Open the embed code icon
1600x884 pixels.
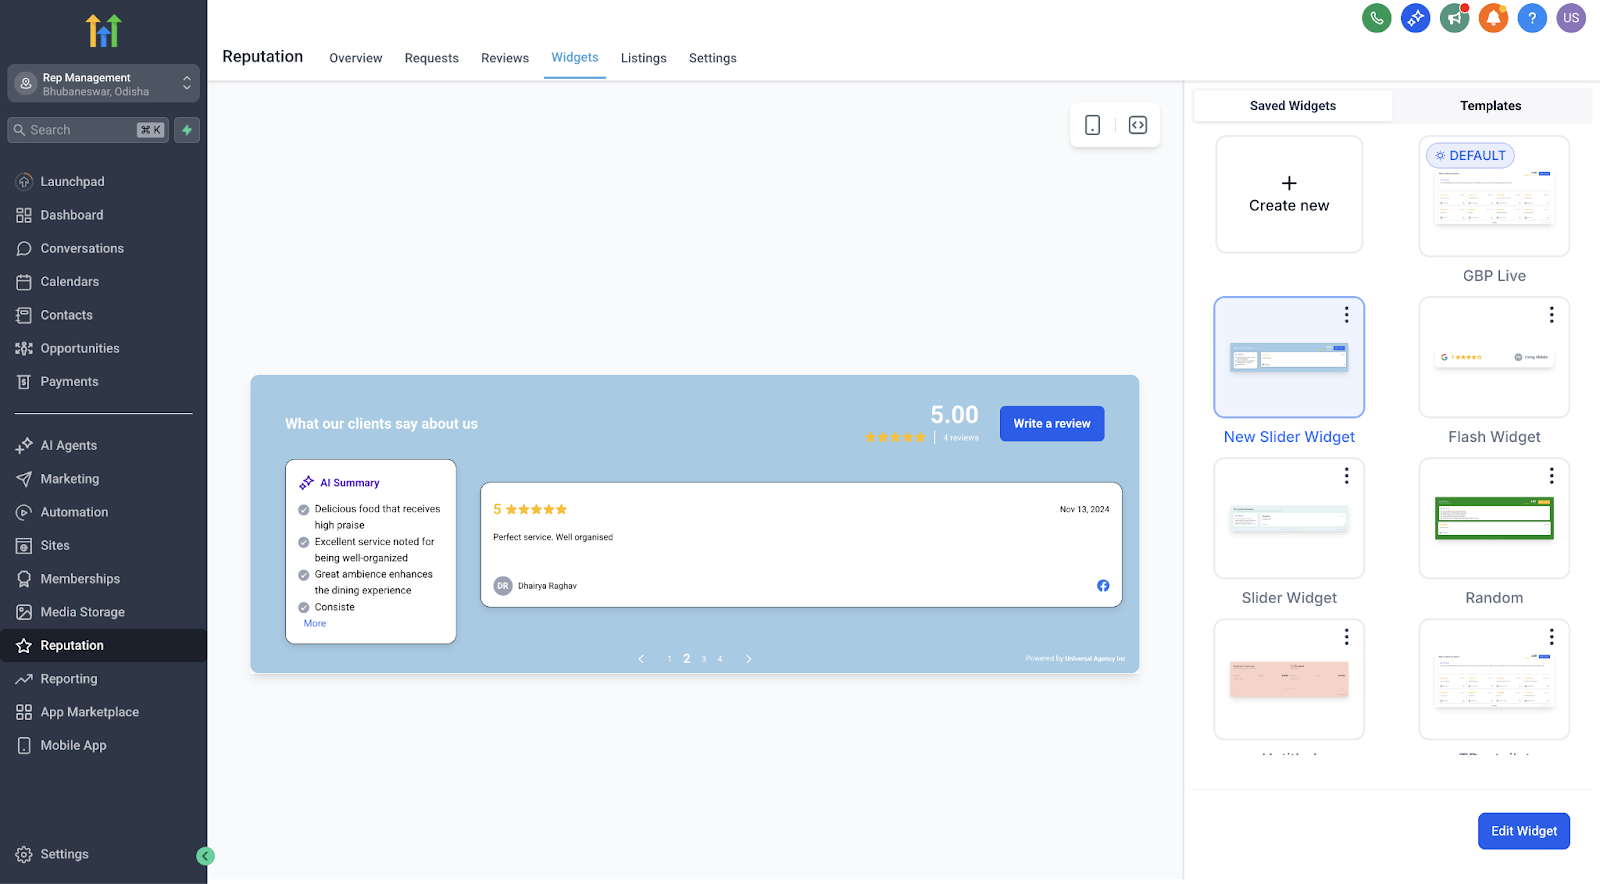click(x=1138, y=125)
